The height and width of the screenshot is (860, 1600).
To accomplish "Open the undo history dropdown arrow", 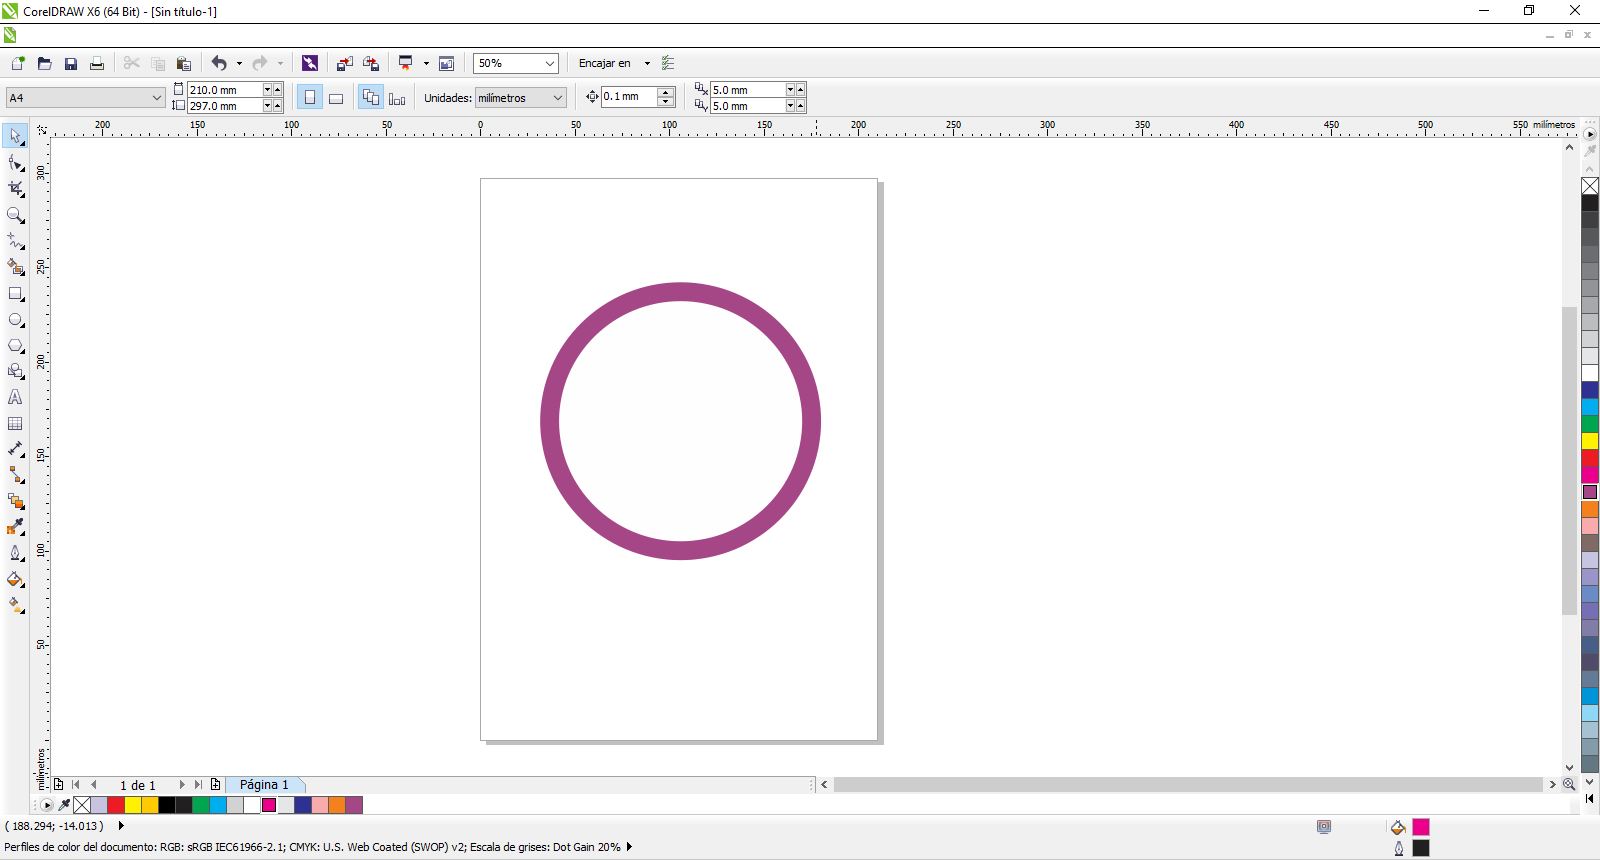I will 239,64.
